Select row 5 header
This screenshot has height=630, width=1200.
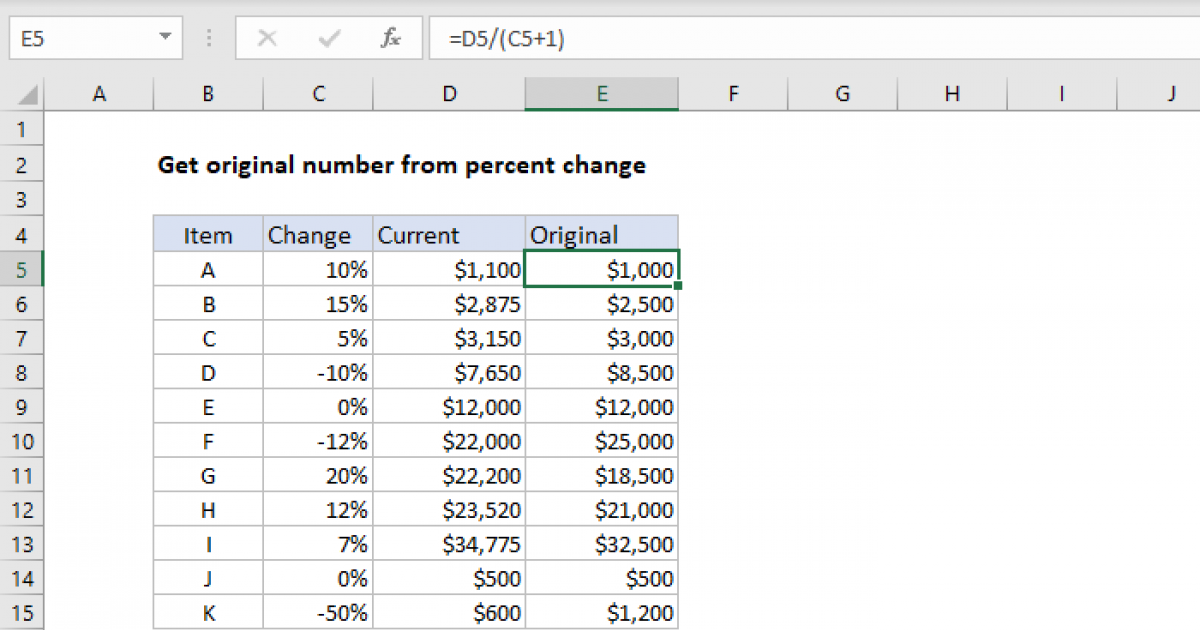(23, 270)
